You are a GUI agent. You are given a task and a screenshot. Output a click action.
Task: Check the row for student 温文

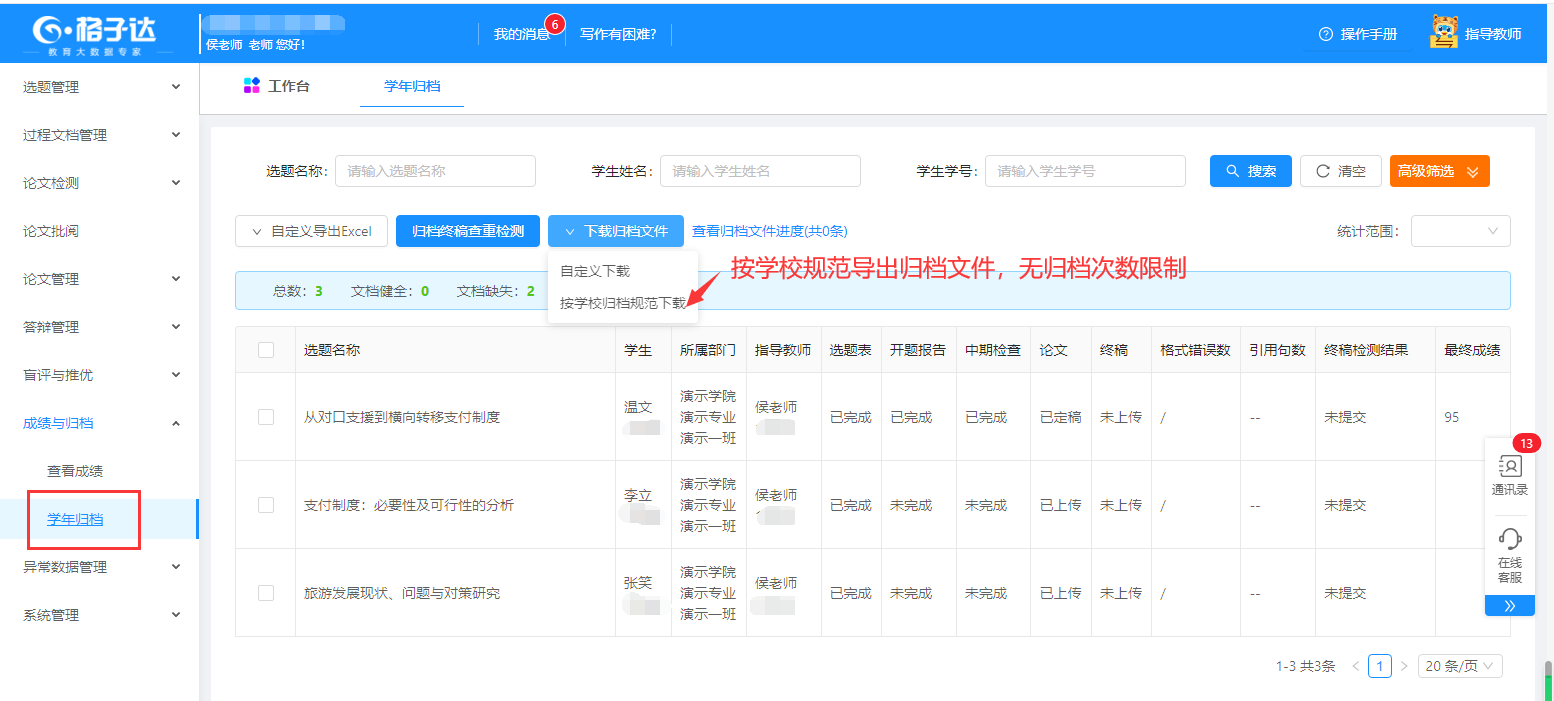tap(266, 417)
